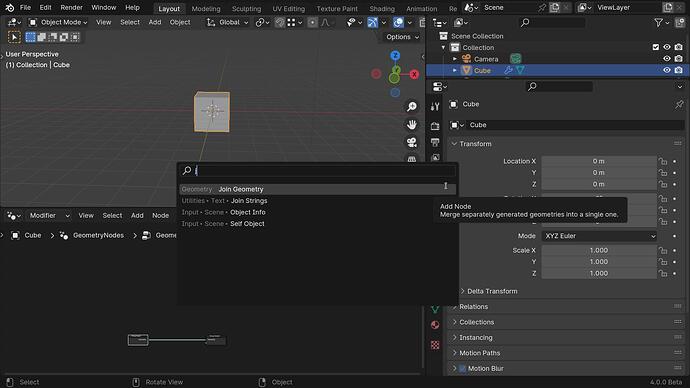This screenshot has height=388, width=690.
Task: Hide the Cube with its eye icon
Action: tap(667, 70)
